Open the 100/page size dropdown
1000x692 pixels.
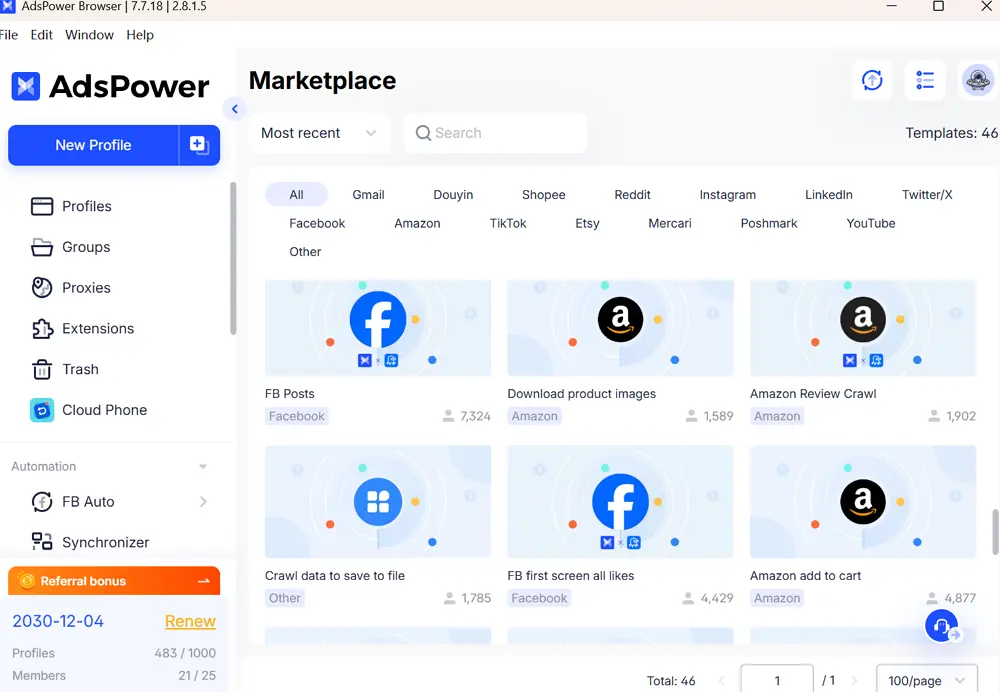[926, 680]
